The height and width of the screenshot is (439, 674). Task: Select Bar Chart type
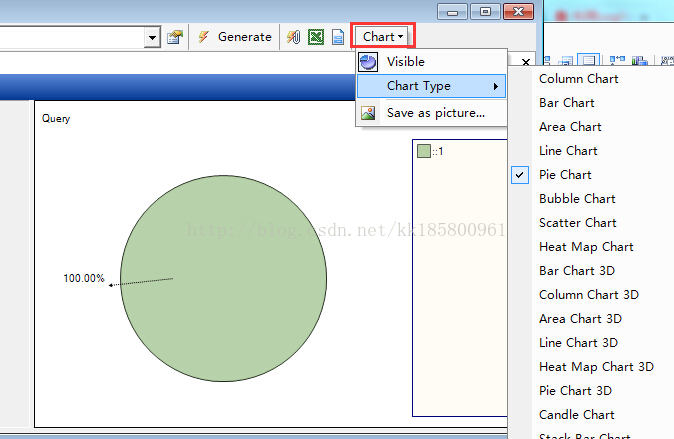tap(567, 103)
